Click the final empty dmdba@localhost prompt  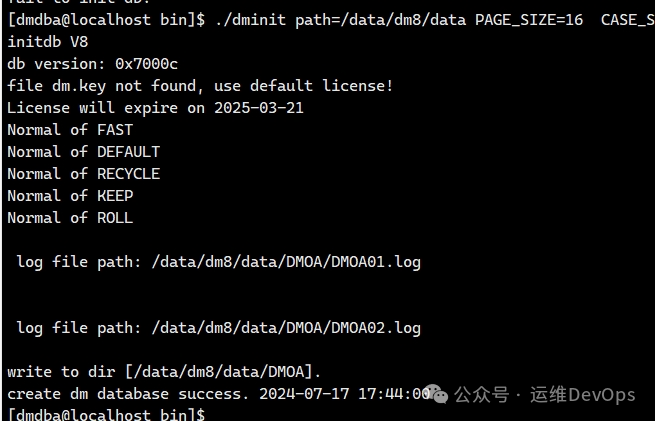[x=107, y=415]
